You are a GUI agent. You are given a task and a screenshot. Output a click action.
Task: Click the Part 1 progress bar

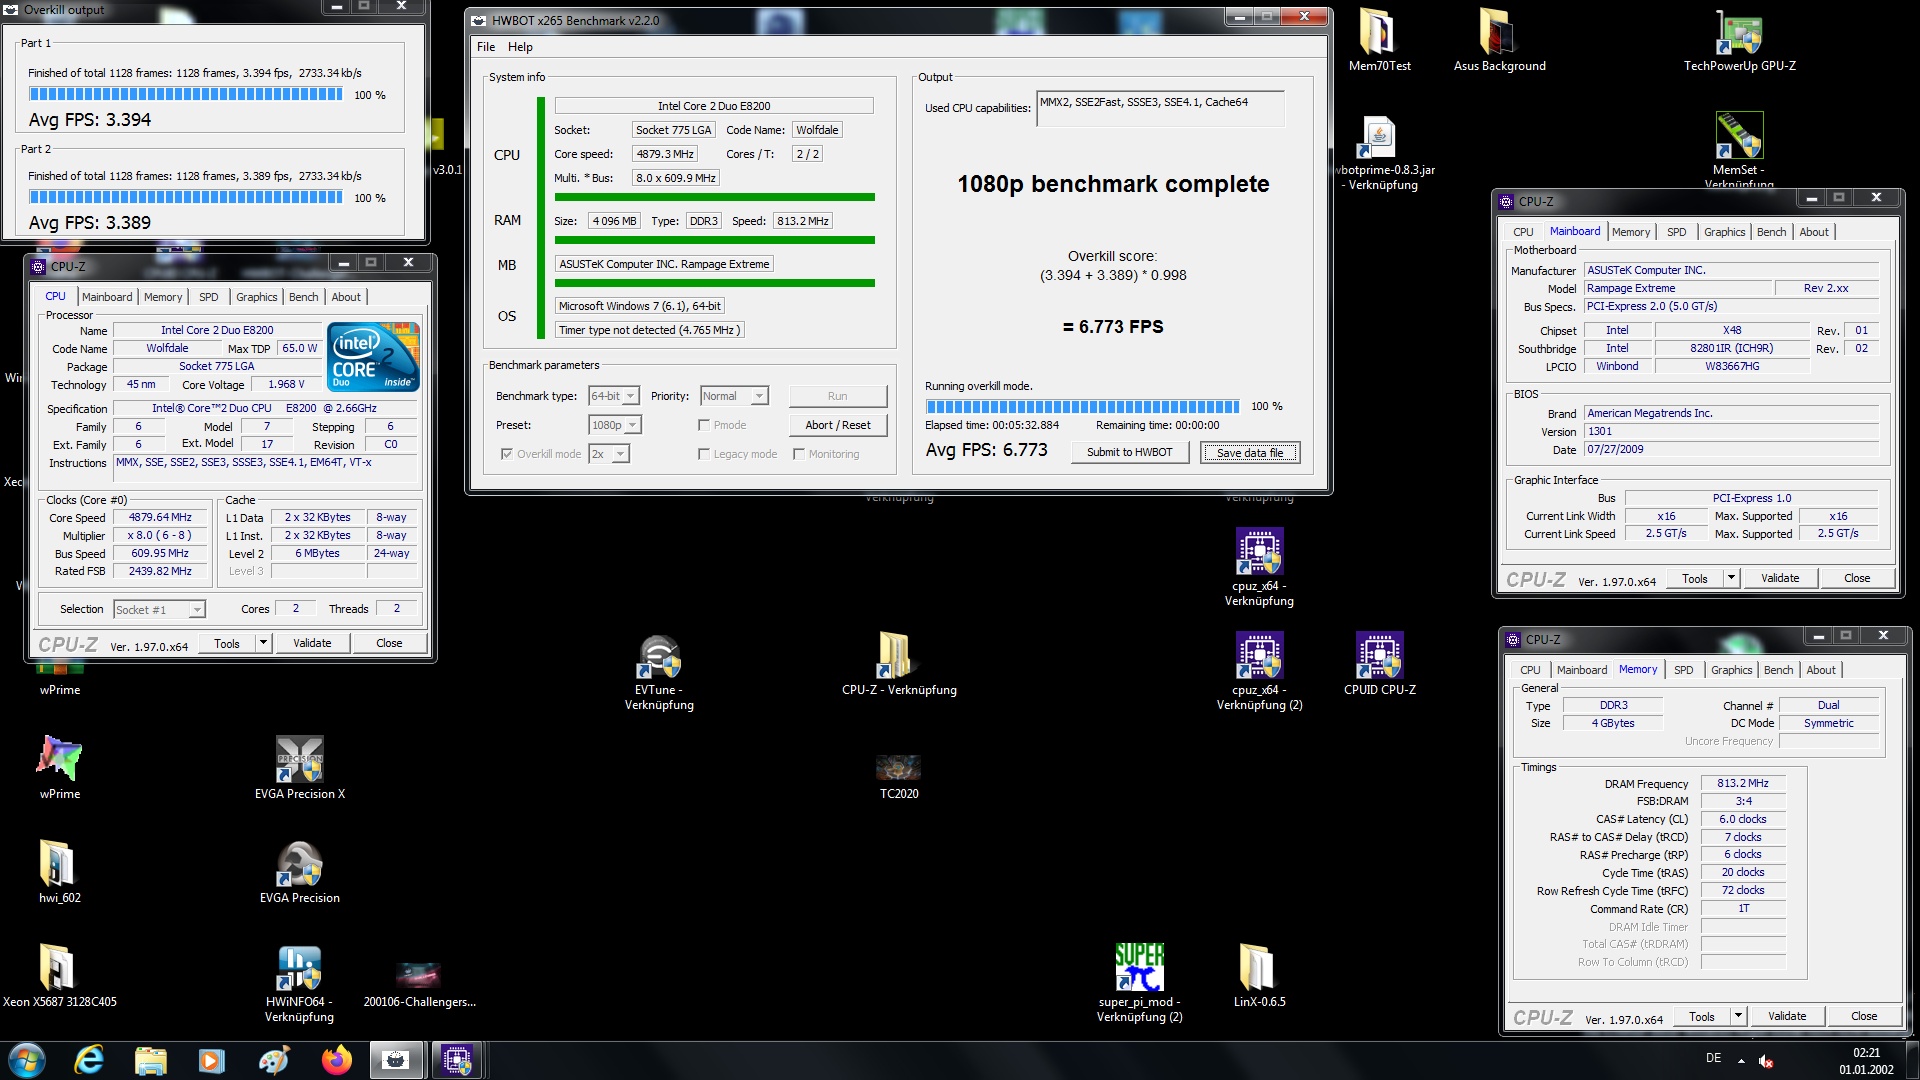point(185,95)
